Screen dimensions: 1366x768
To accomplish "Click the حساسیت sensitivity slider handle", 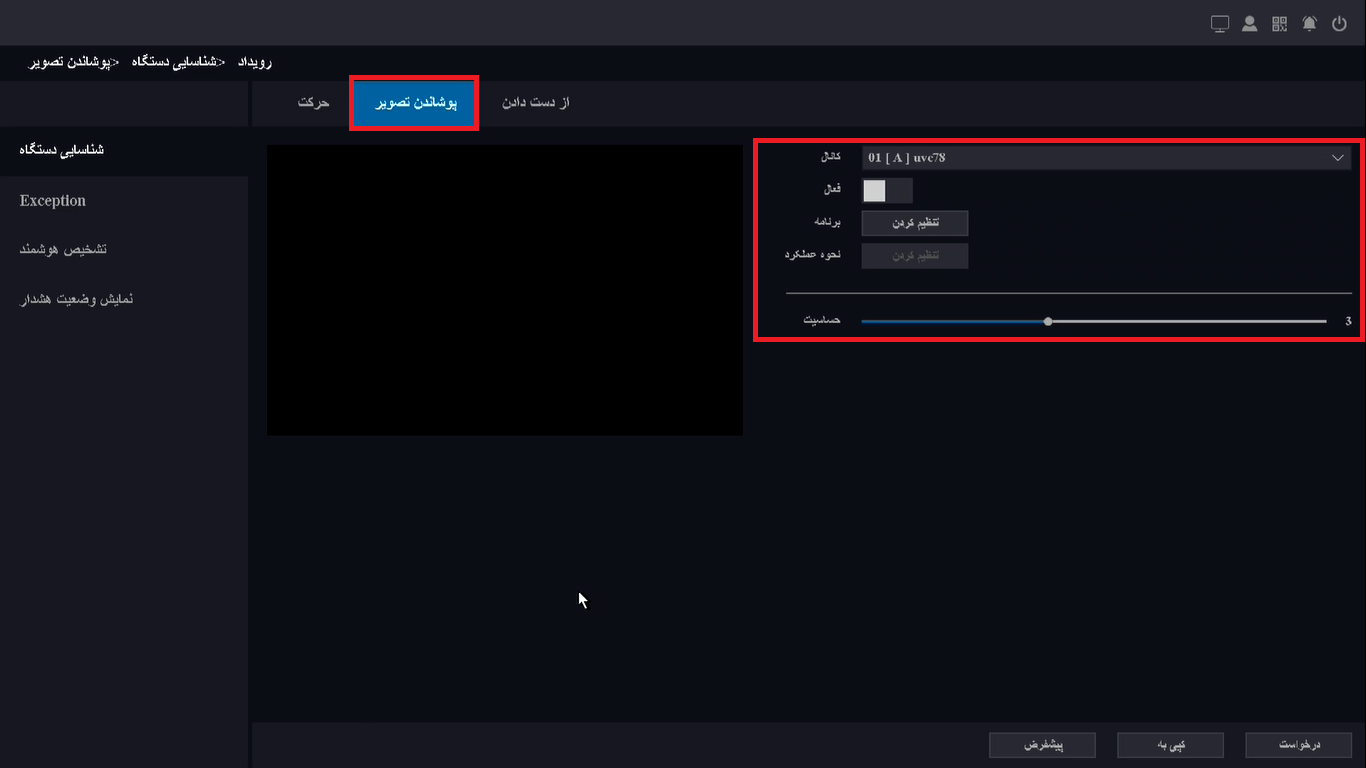I will [x=1048, y=322].
